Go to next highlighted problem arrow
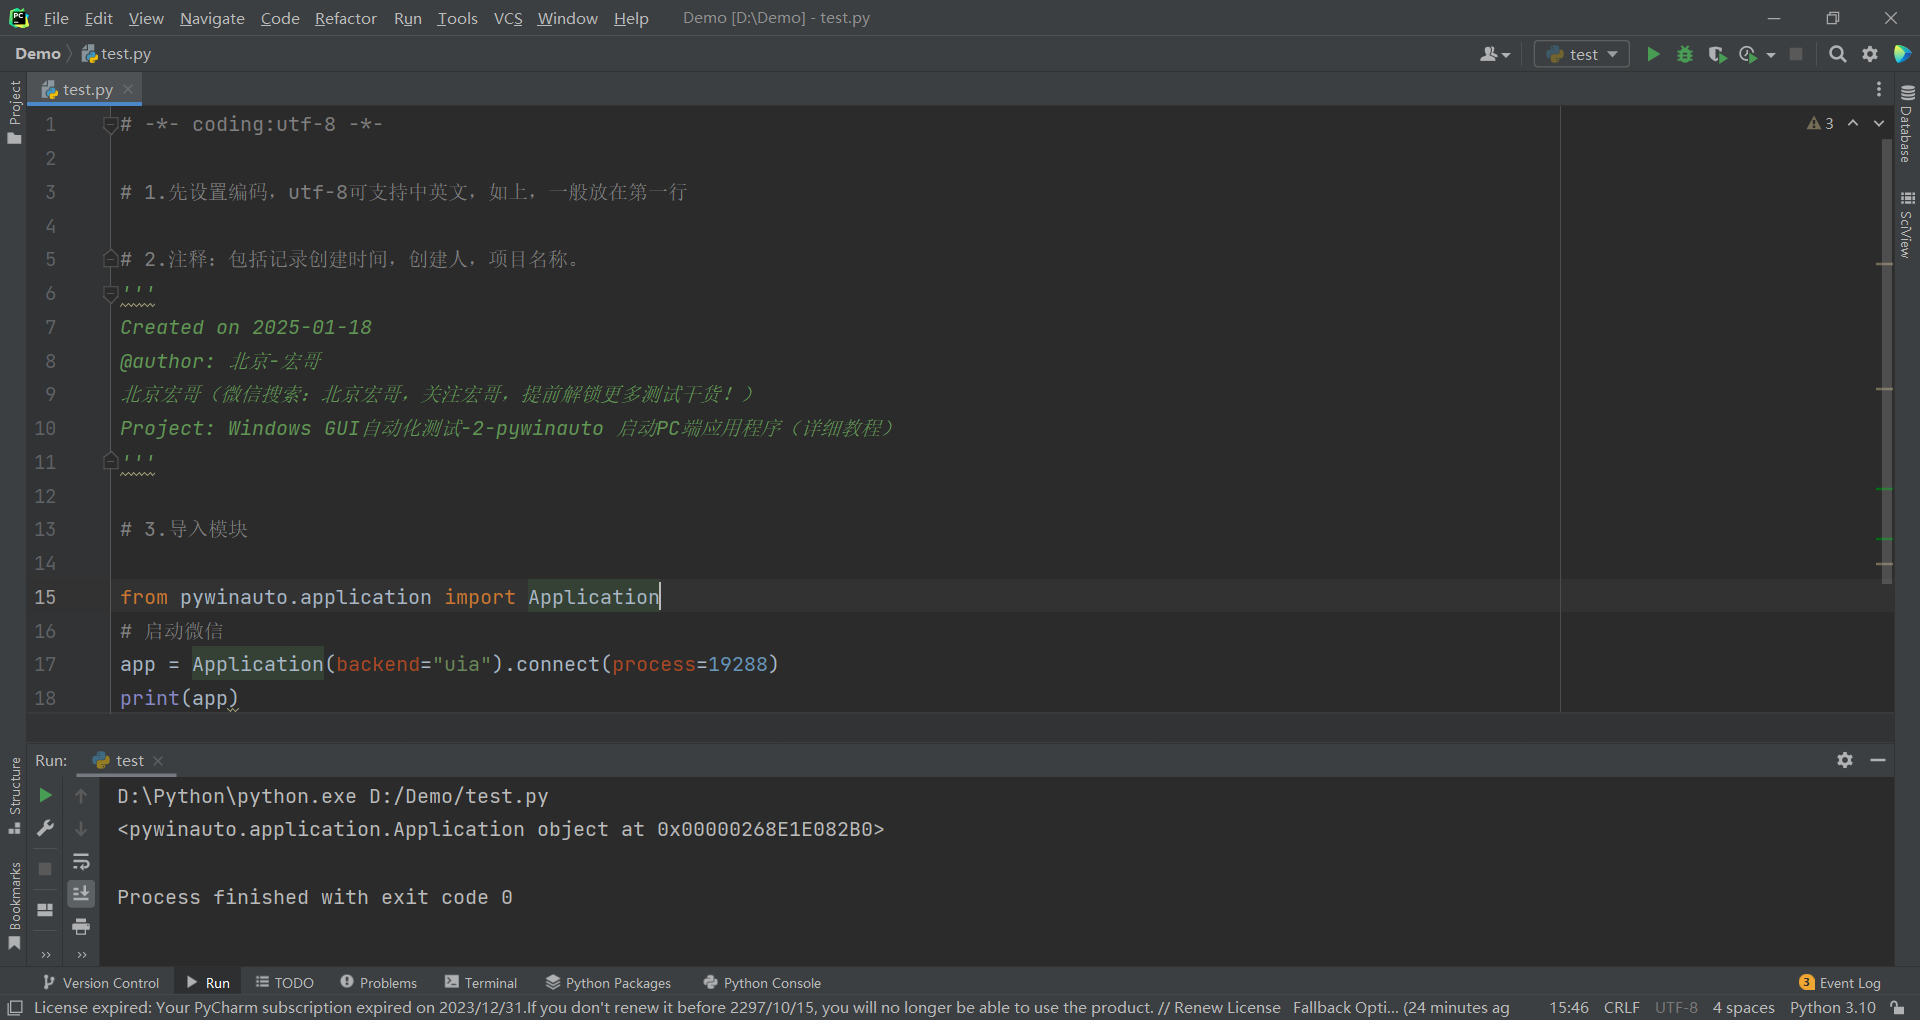Image resolution: width=1920 pixels, height=1020 pixels. [1879, 123]
